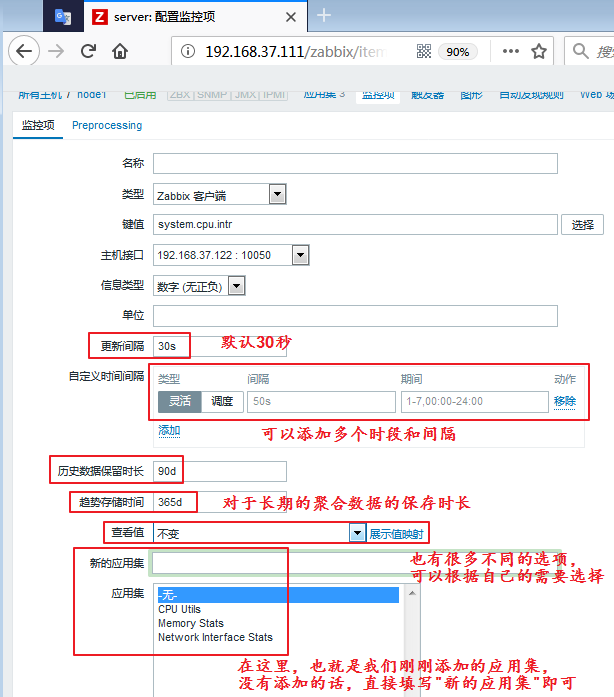
Task: Click the 移除 link in interval row
Action: (x=565, y=401)
